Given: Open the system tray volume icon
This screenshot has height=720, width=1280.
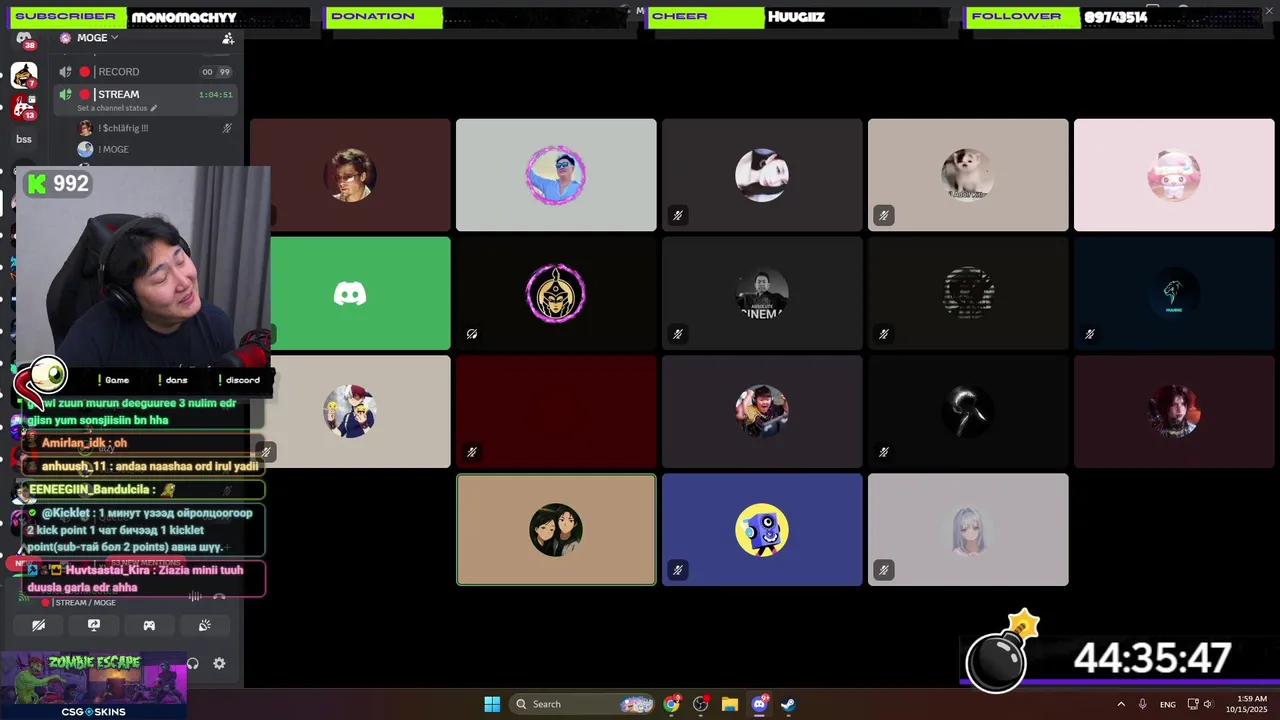Looking at the screenshot, I should point(1208,704).
